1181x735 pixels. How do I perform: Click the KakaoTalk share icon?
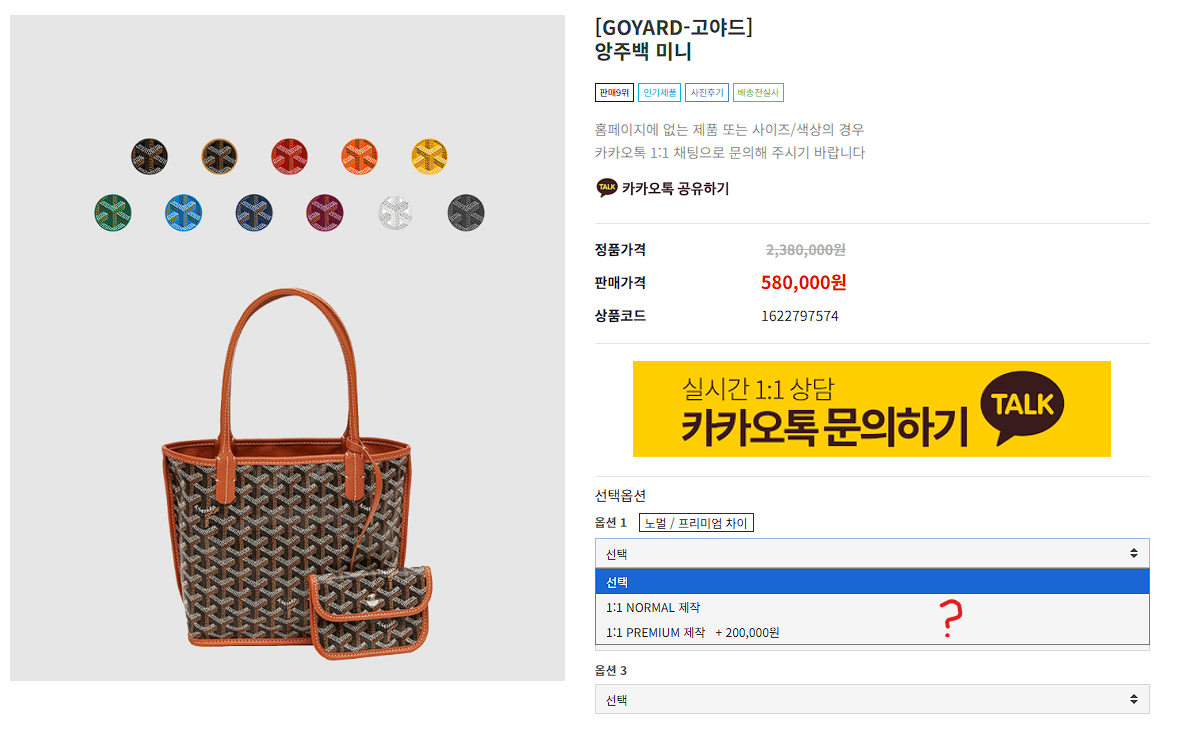(606, 188)
